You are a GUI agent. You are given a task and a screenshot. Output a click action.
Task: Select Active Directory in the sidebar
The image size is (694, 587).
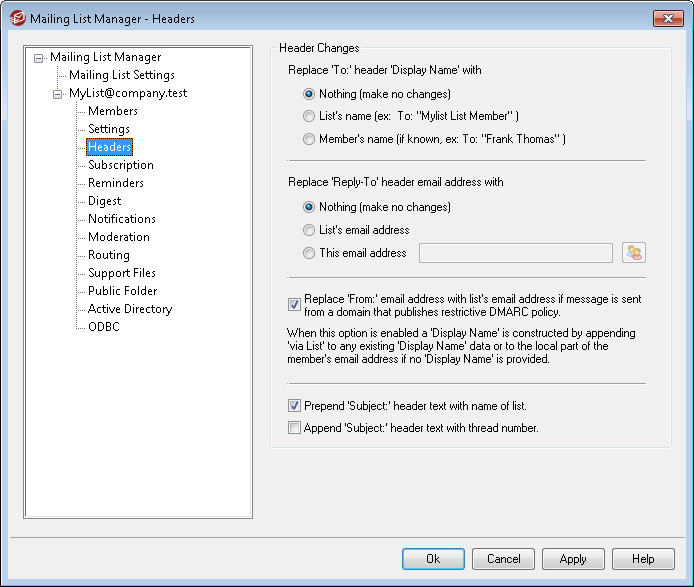pyautogui.click(x=130, y=309)
